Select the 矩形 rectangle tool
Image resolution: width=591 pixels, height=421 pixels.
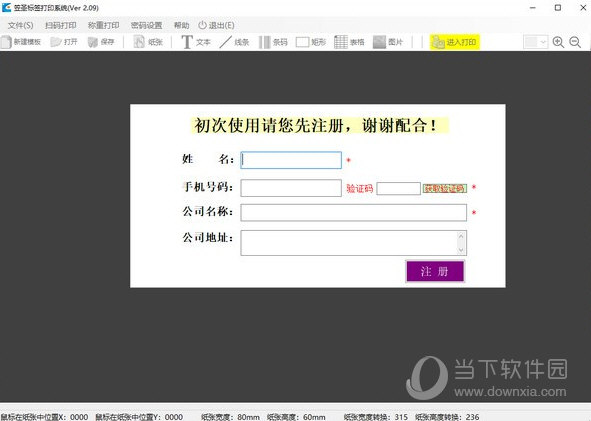pos(311,42)
